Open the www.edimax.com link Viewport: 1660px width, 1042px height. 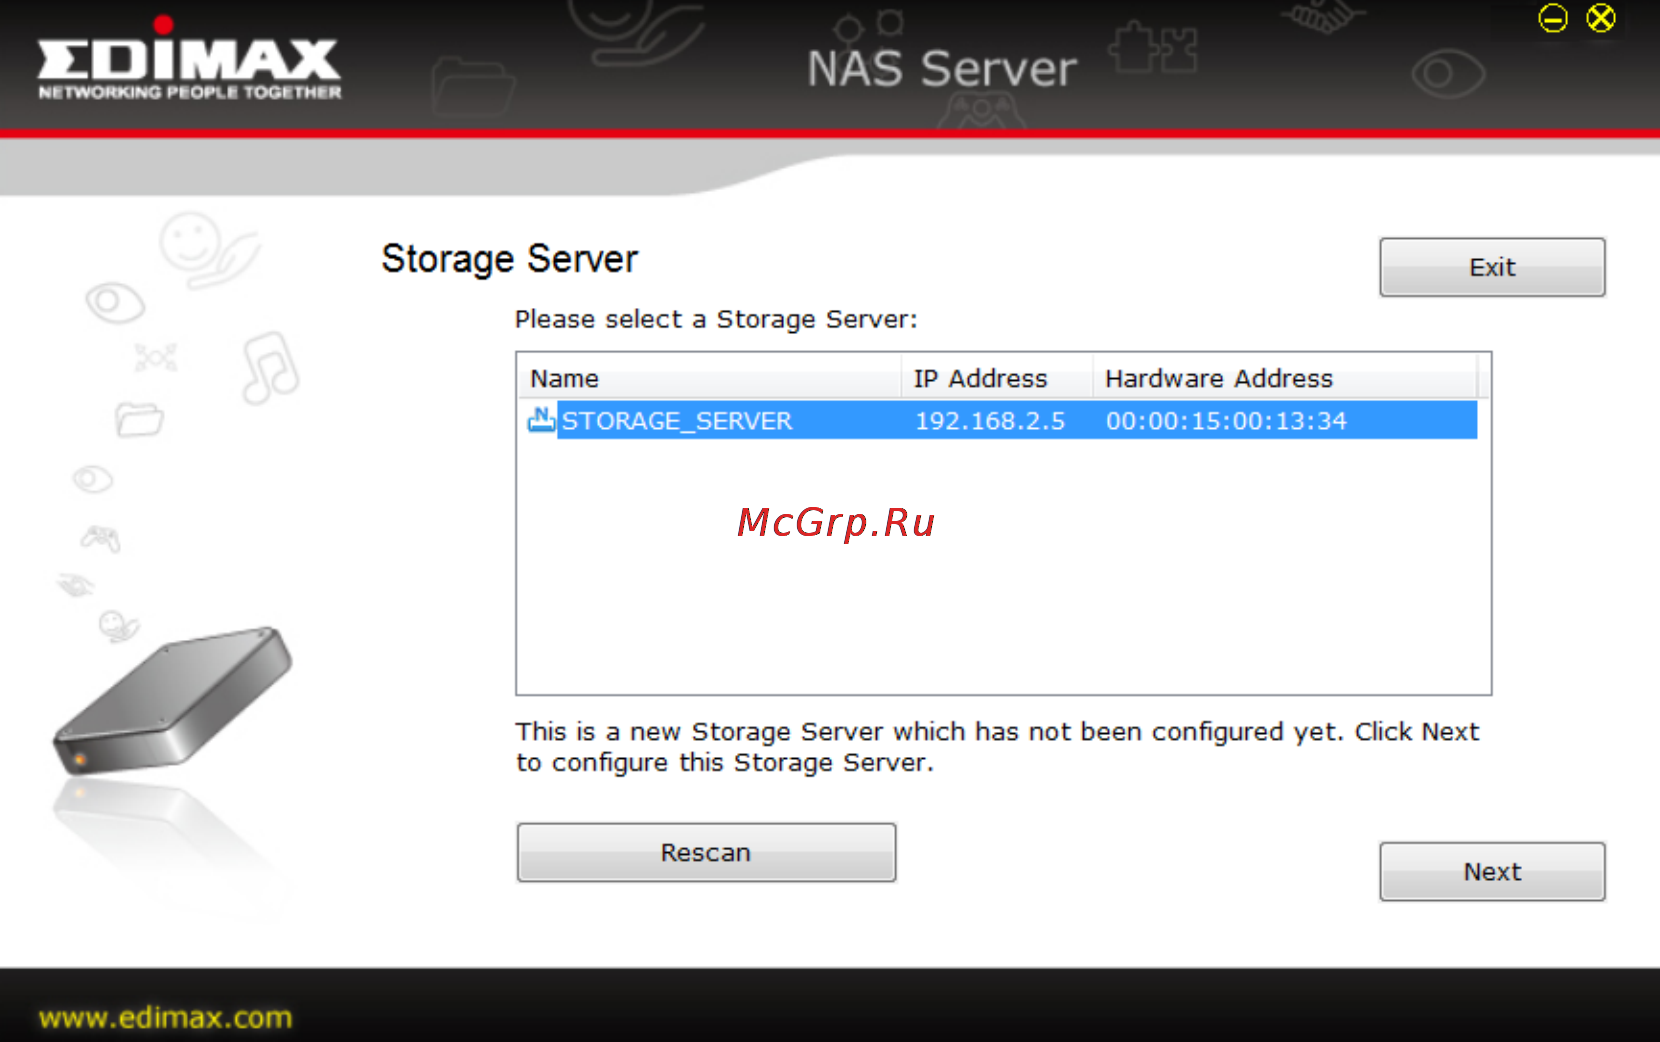[x=165, y=1018]
